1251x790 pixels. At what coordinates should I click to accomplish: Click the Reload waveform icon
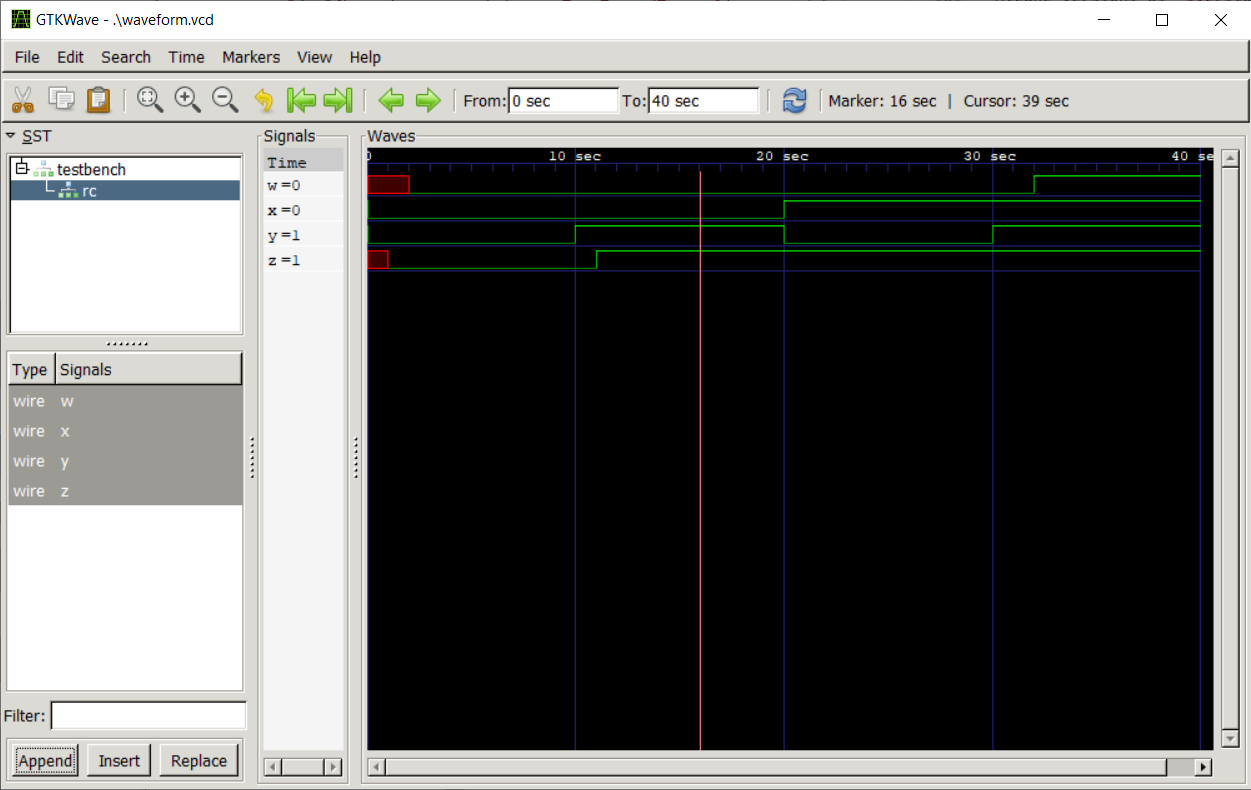point(794,100)
